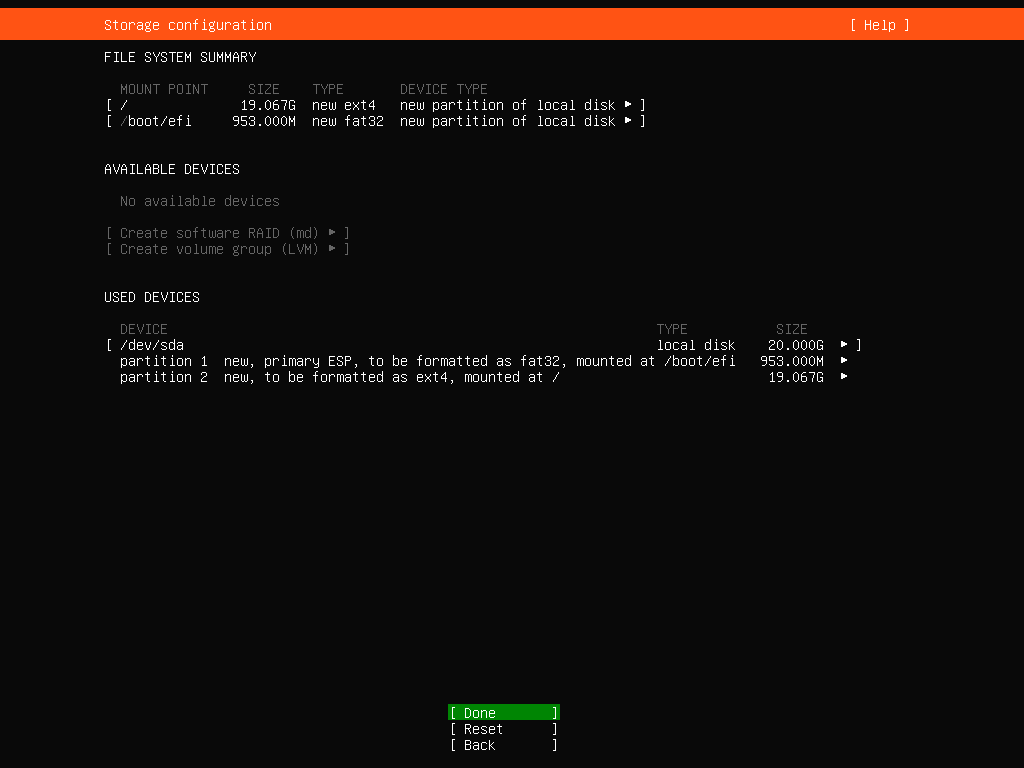The height and width of the screenshot is (768, 1024).
Task: Expand partition 2 actions arrow
Action: click(x=844, y=377)
